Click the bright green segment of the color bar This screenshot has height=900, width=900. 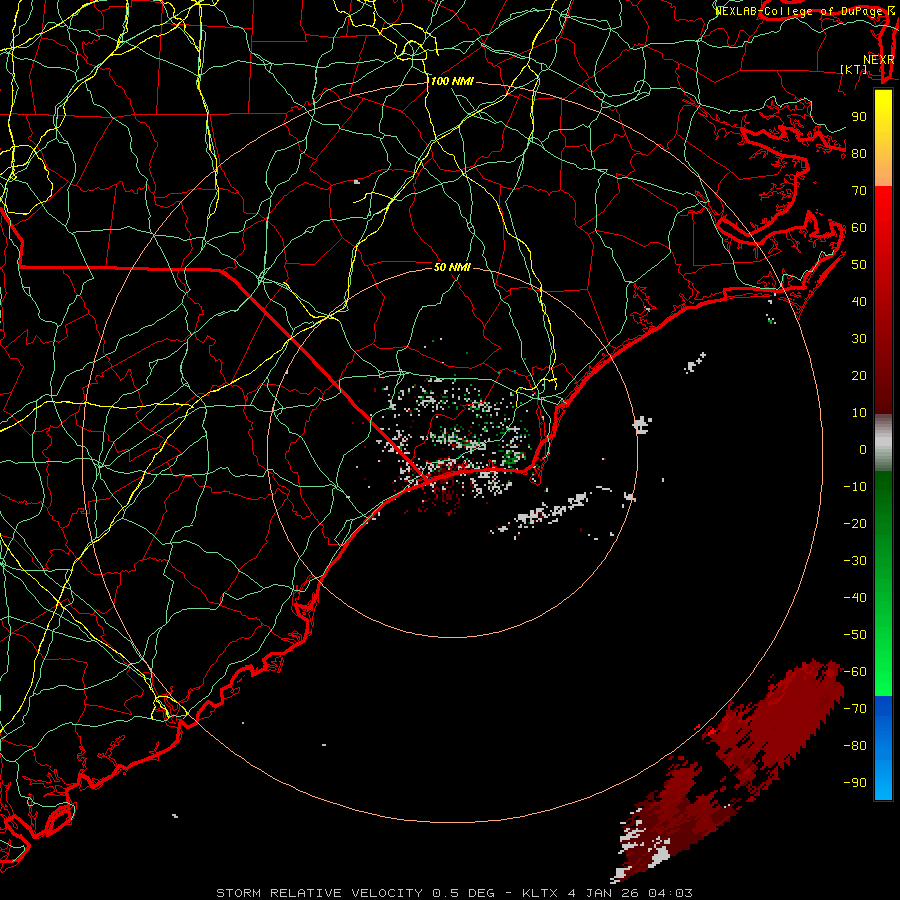point(883,643)
